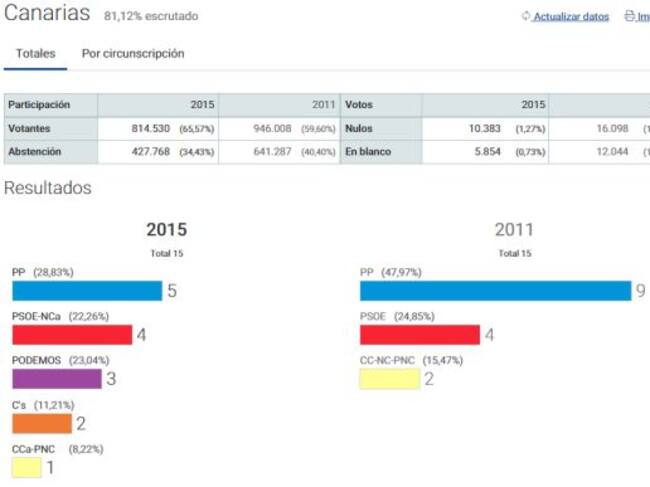Screen dimensions: 650x487
Task: Select the red PSOE bar in 2011
Action: [x=419, y=335]
